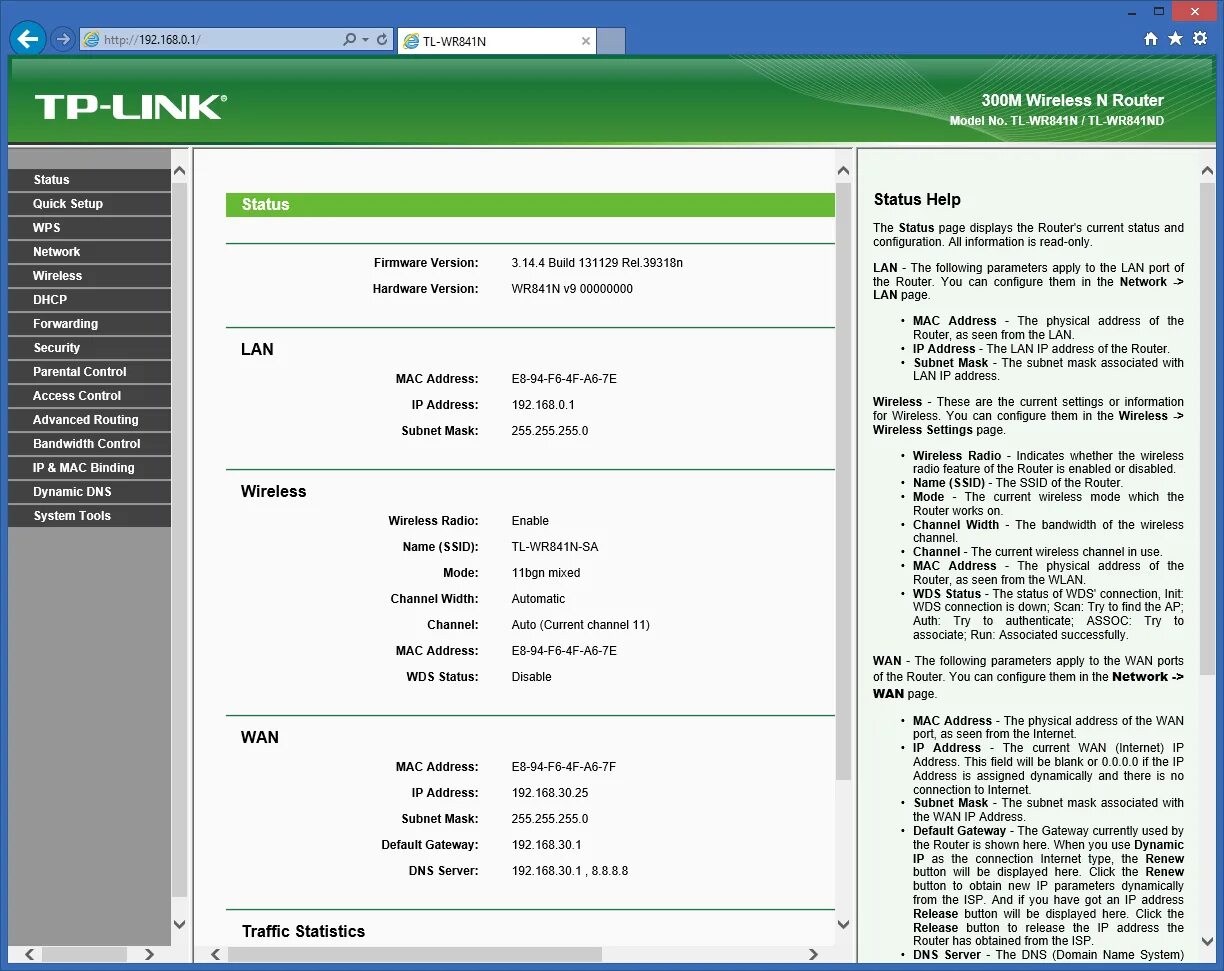The image size is (1224, 971).
Task: Click Auto (Current channel 11) value
Action: [581, 625]
